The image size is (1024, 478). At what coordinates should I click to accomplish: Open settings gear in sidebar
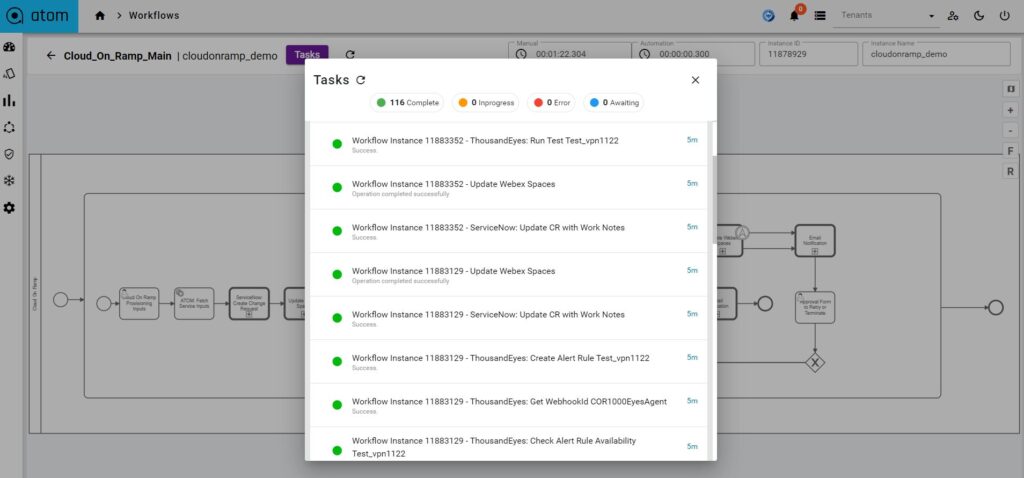(x=9, y=208)
